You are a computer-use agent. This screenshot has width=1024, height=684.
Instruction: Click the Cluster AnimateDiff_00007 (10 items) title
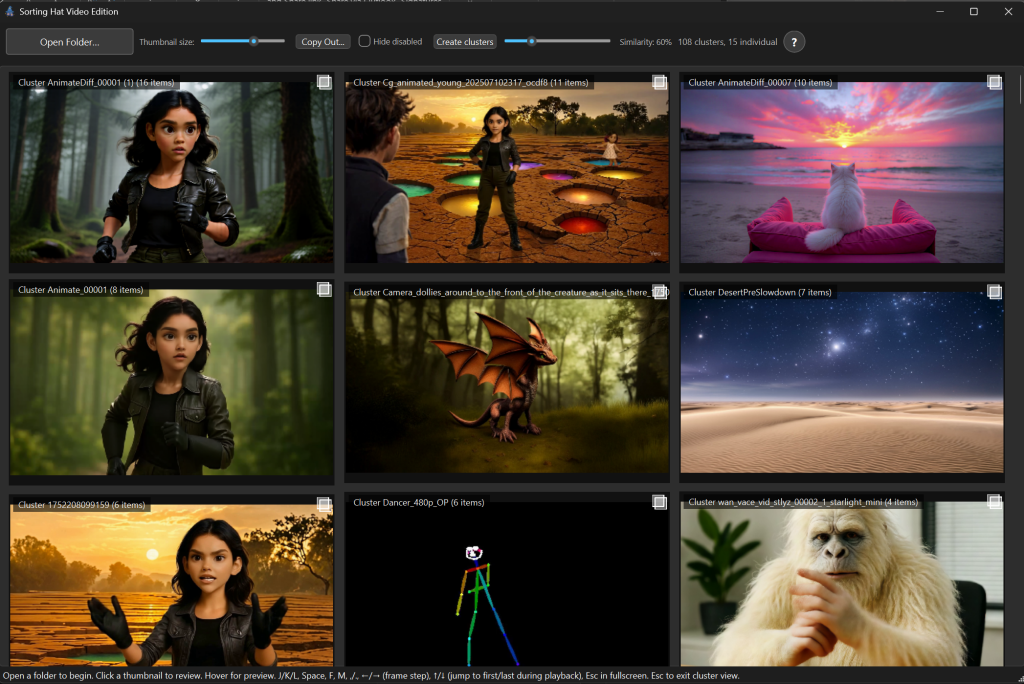pos(760,82)
